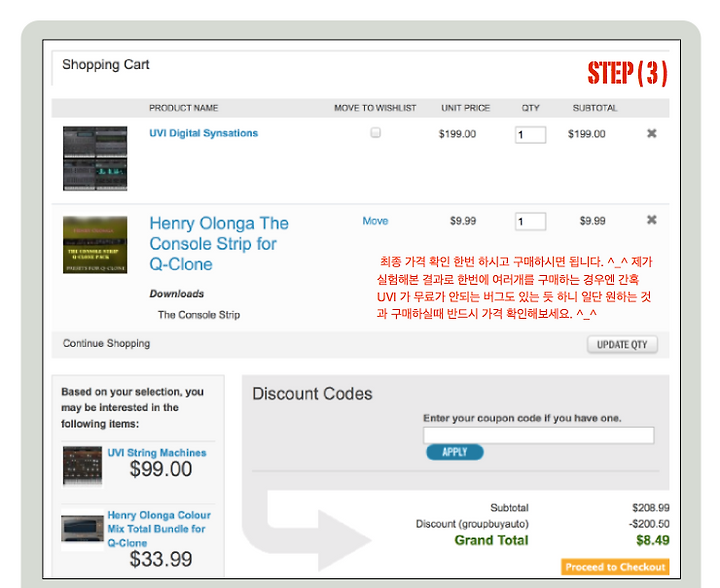Click the UVI Digital Synsations product thumbnail
720x588 pixels.
[x=95, y=158]
